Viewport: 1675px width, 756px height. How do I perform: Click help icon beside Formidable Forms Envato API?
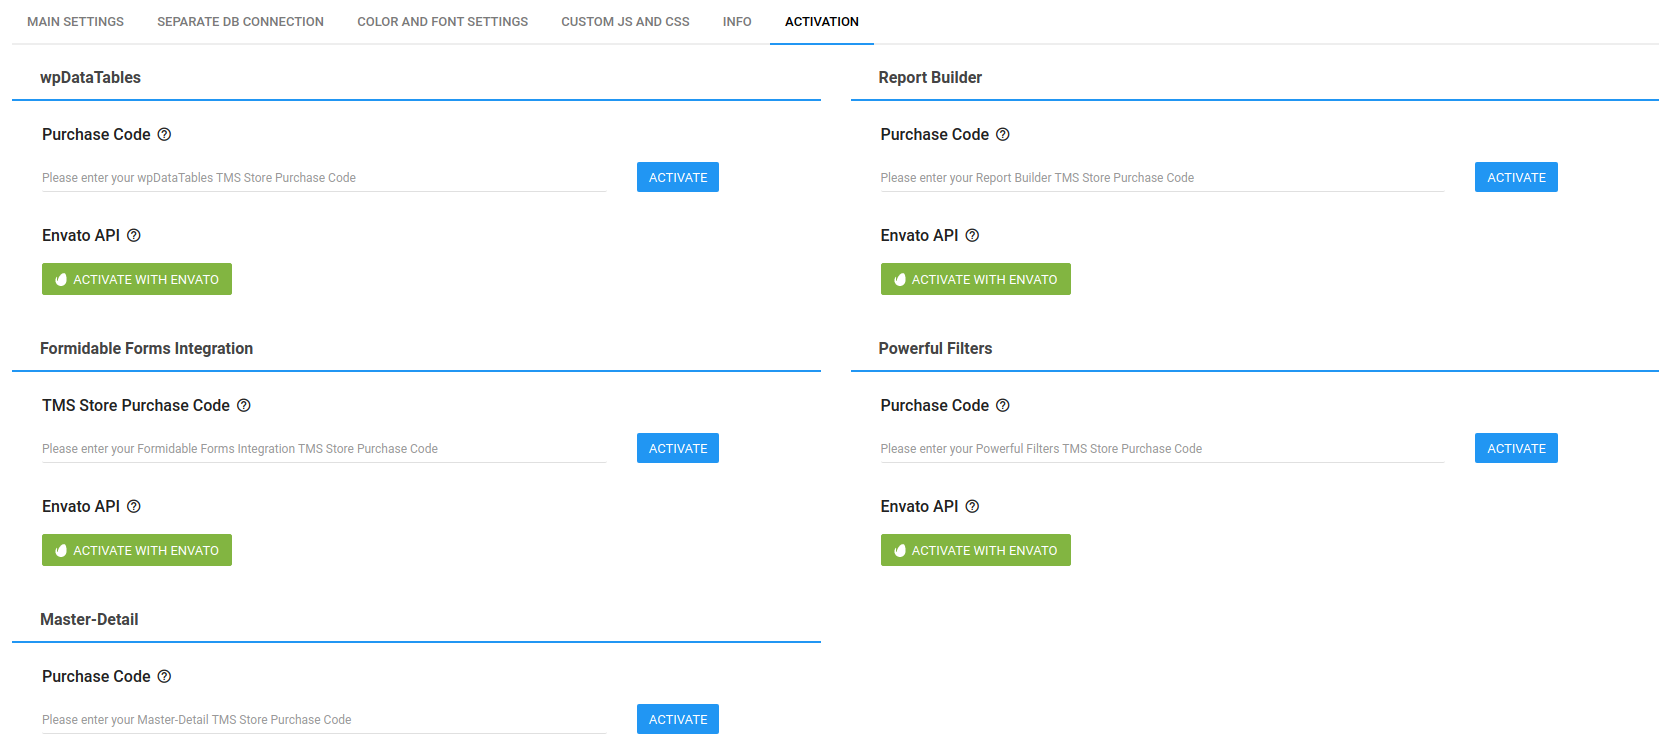coord(134,506)
